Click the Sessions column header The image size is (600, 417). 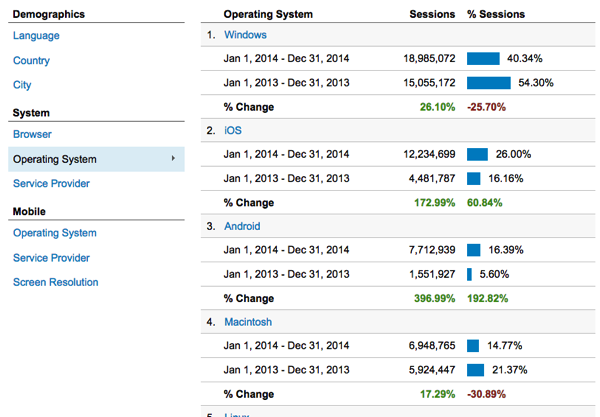(432, 14)
